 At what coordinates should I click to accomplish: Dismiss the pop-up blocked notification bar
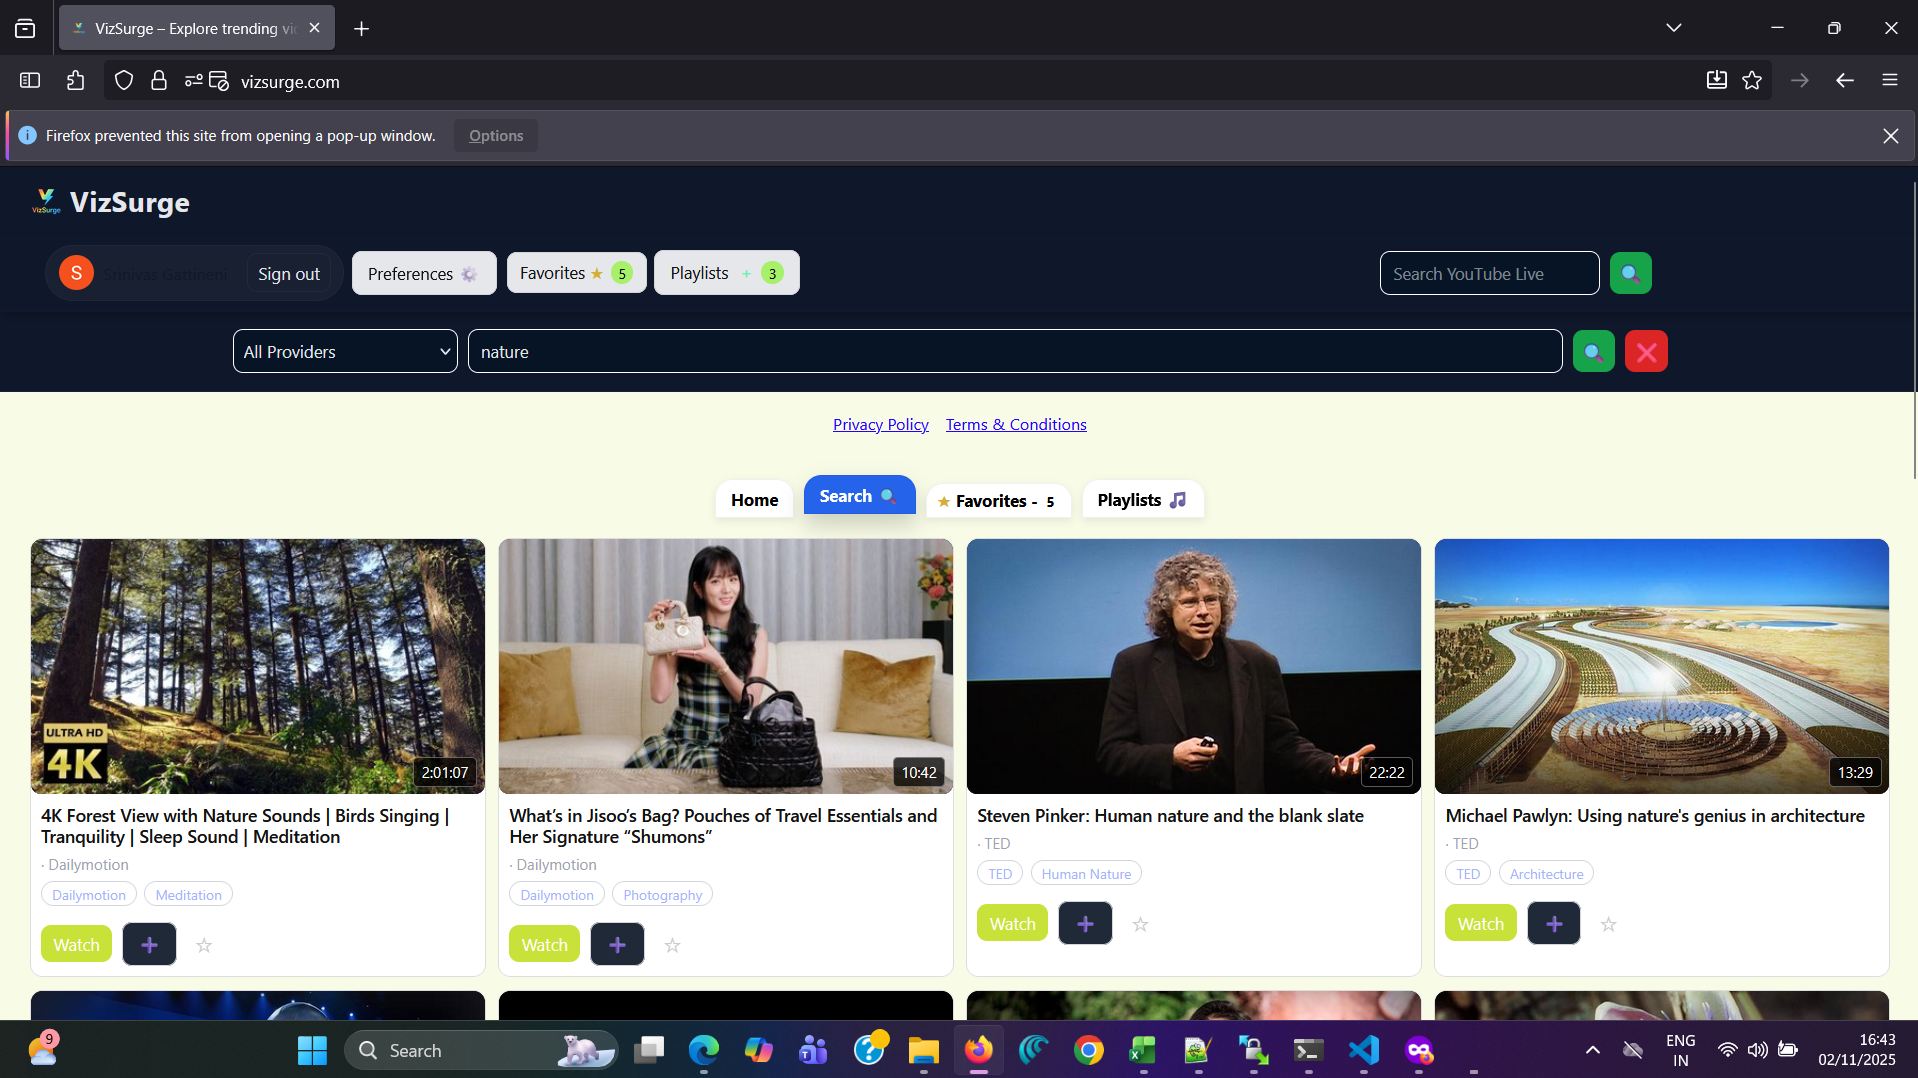pos(1890,135)
